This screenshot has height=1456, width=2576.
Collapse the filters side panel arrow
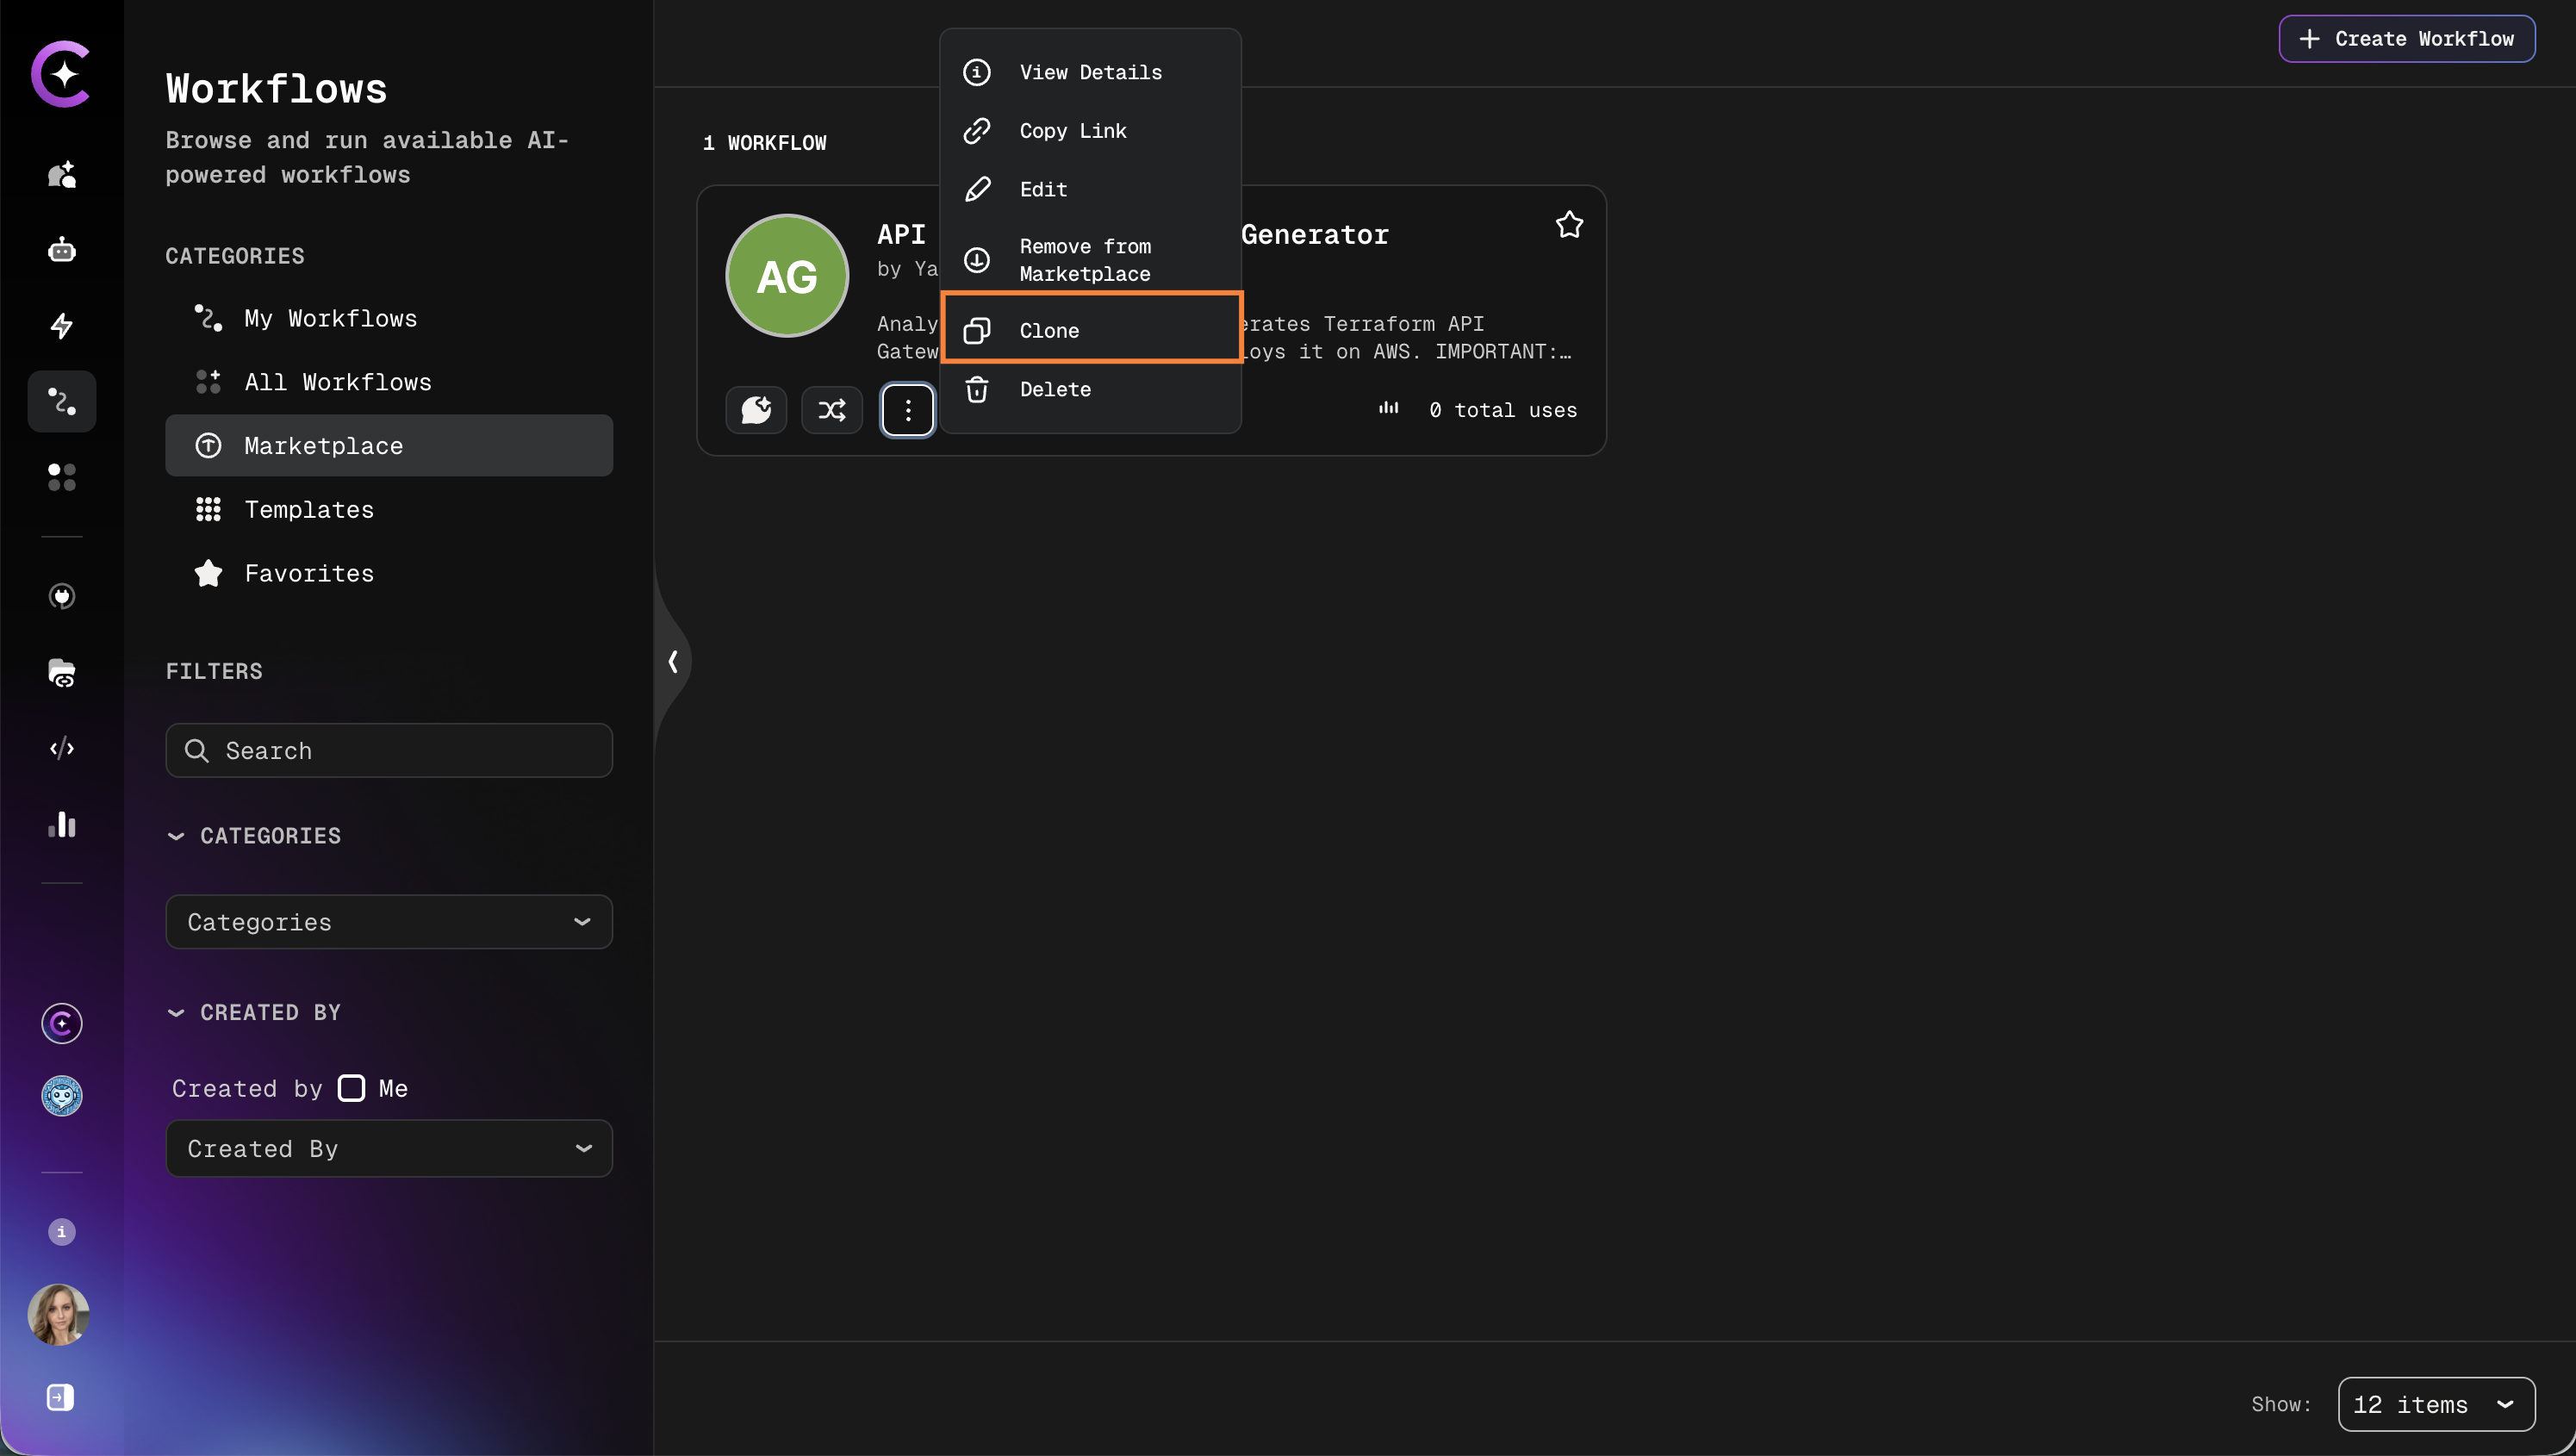pos(673,661)
